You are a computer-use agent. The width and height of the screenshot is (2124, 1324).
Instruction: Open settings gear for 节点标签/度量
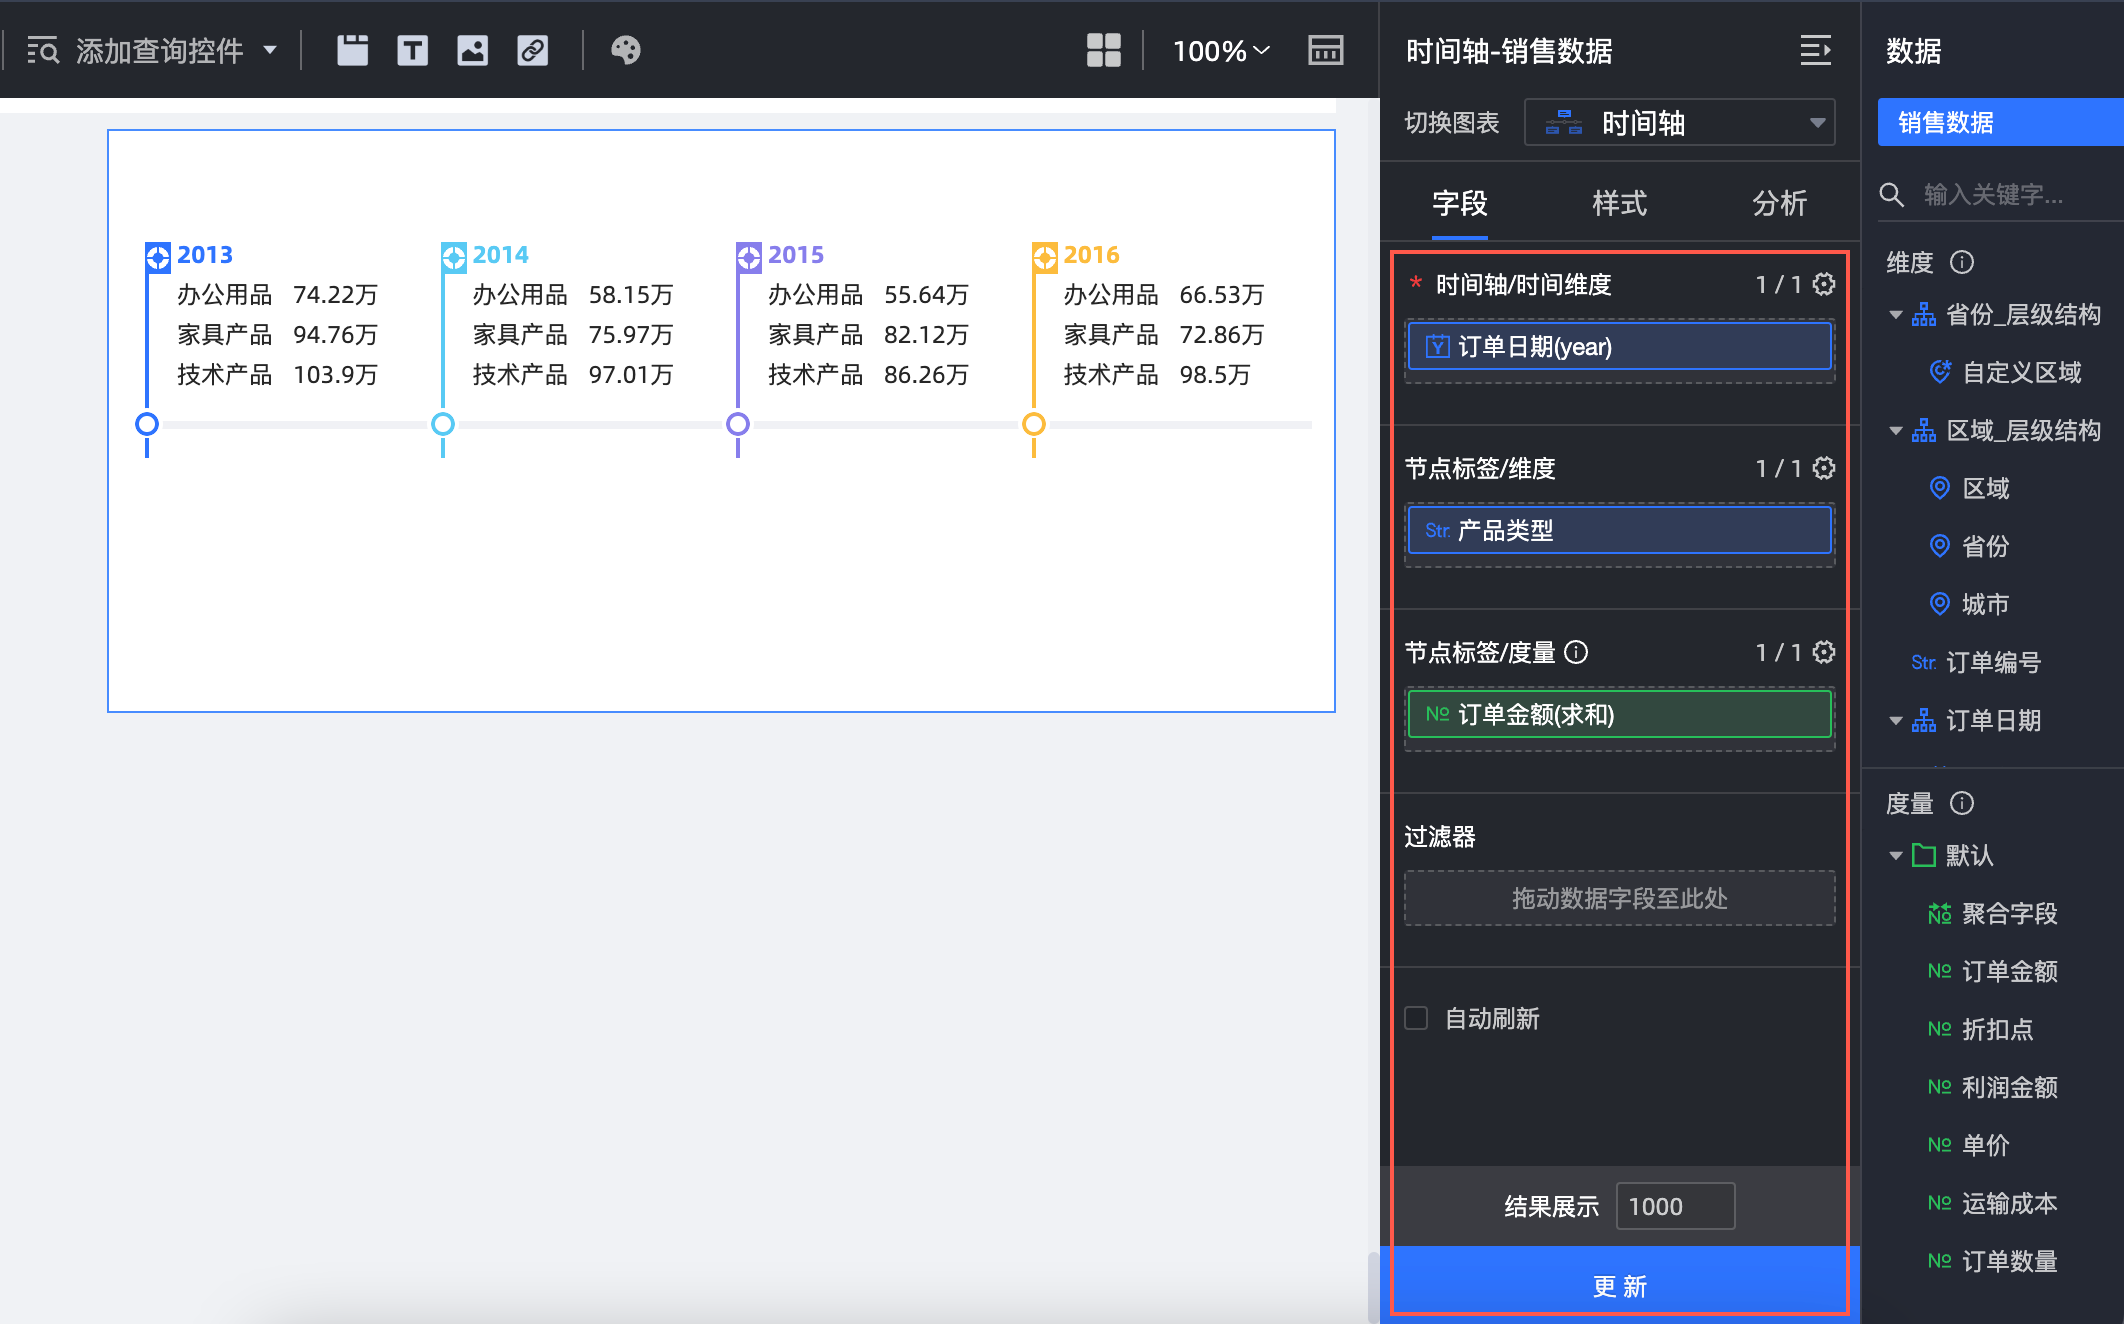click(1824, 652)
